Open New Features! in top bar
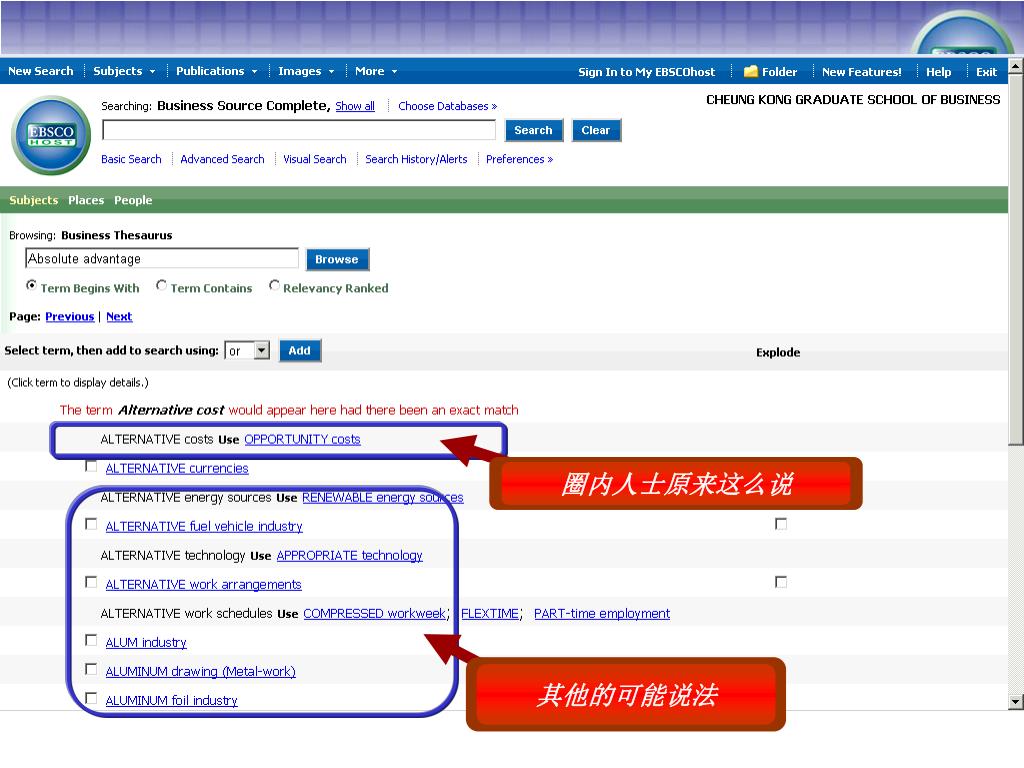The height and width of the screenshot is (768, 1024). (x=861, y=72)
